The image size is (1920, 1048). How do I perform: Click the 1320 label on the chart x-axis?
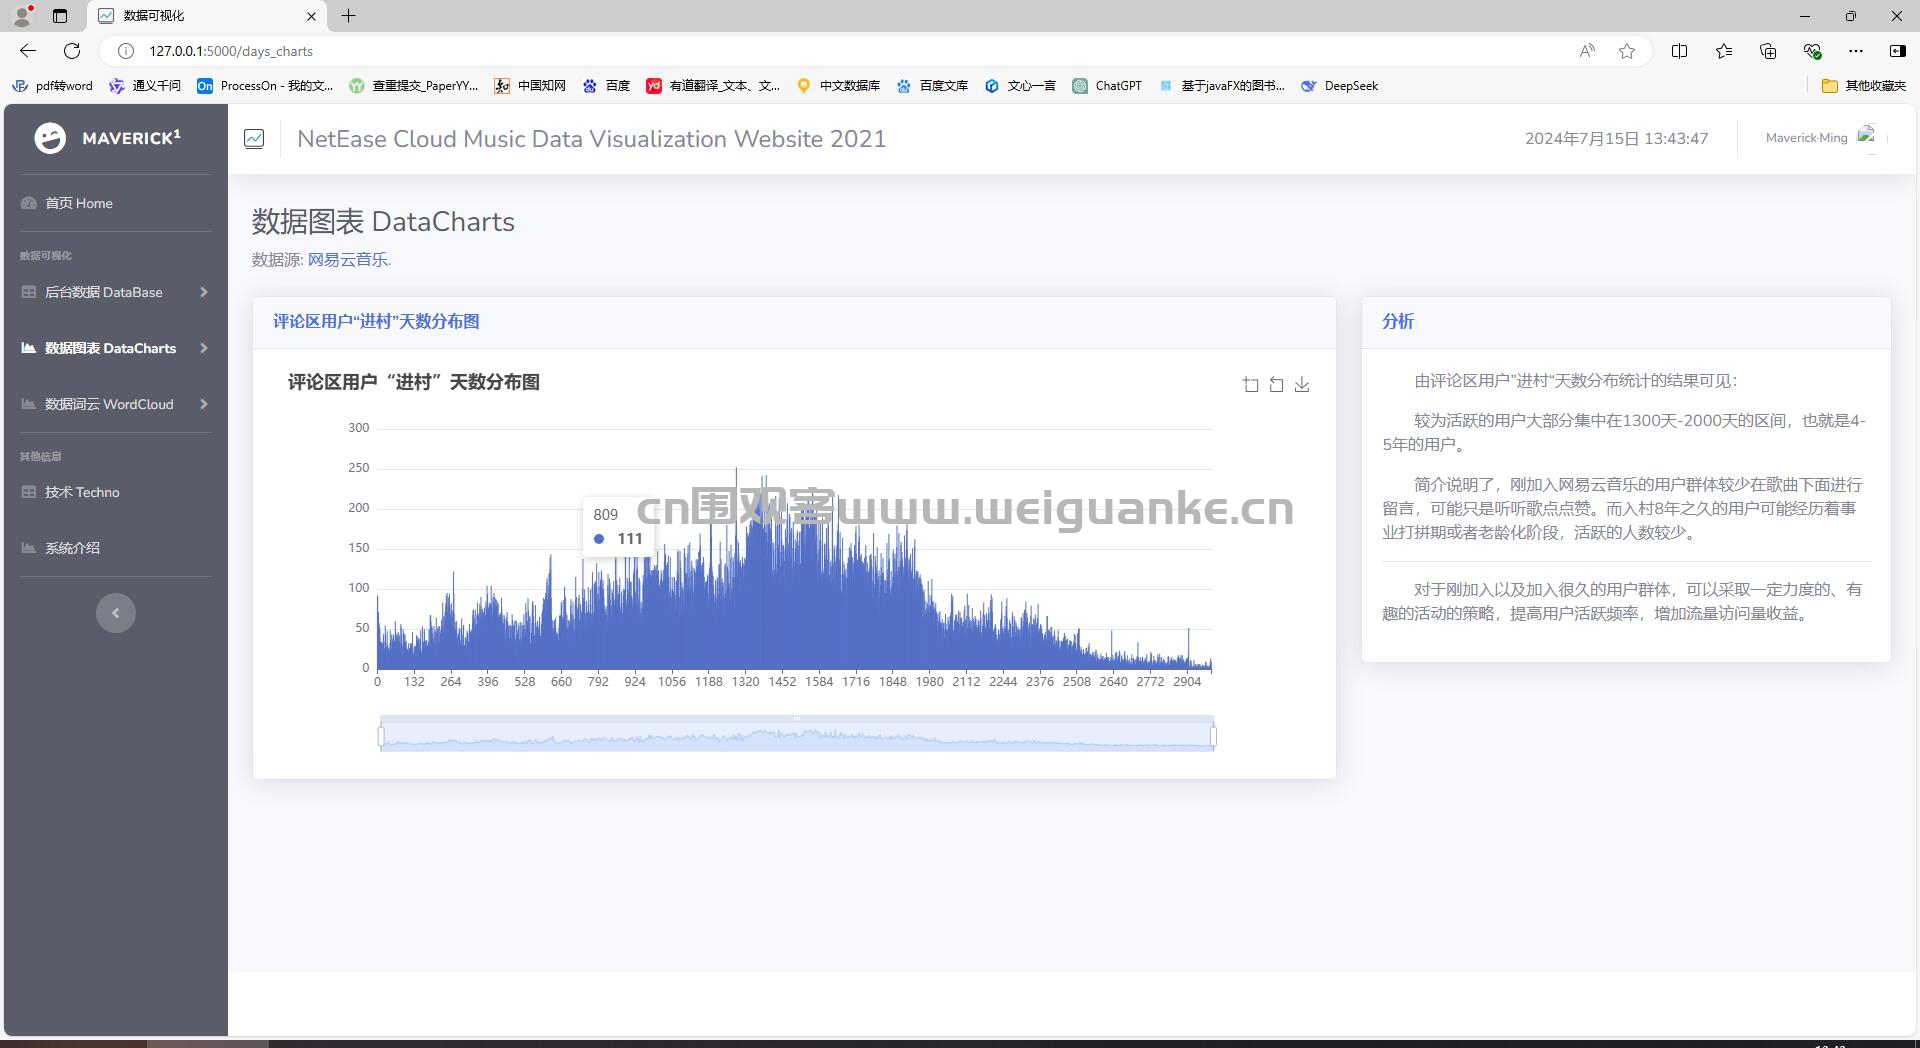coord(745,682)
